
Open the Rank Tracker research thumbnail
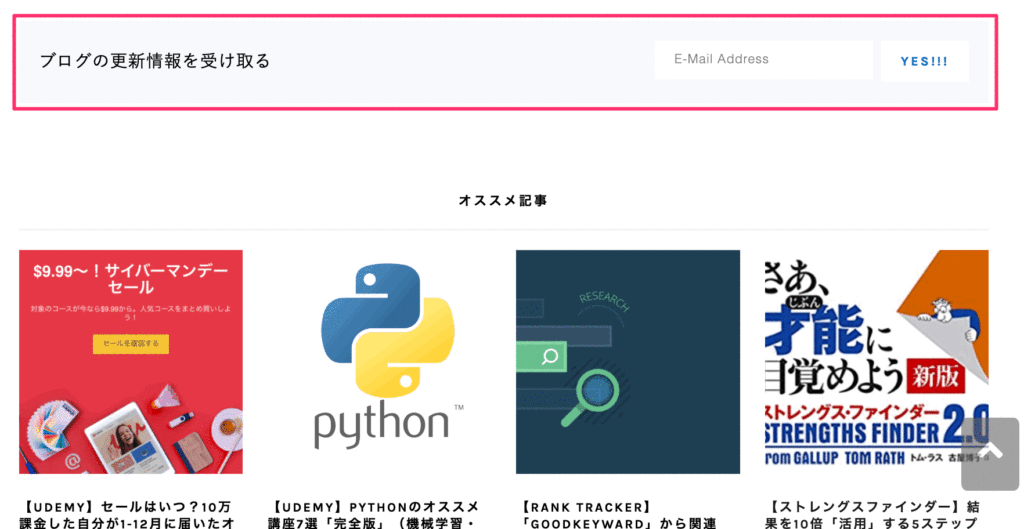coord(628,362)
